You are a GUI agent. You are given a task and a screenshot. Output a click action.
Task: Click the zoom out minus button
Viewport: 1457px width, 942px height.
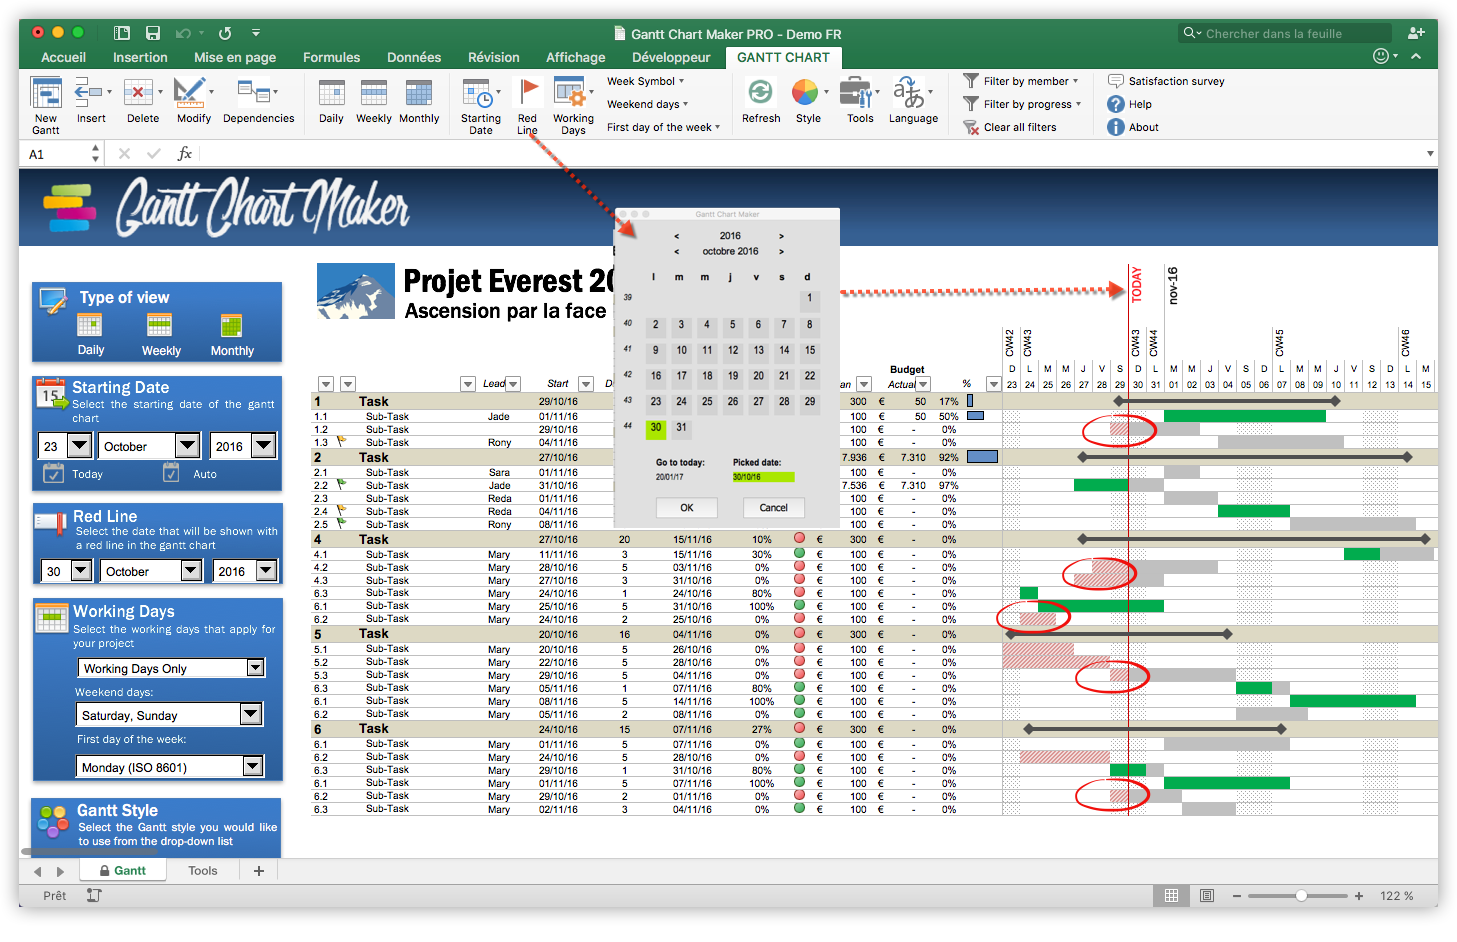coord(1237,896)
